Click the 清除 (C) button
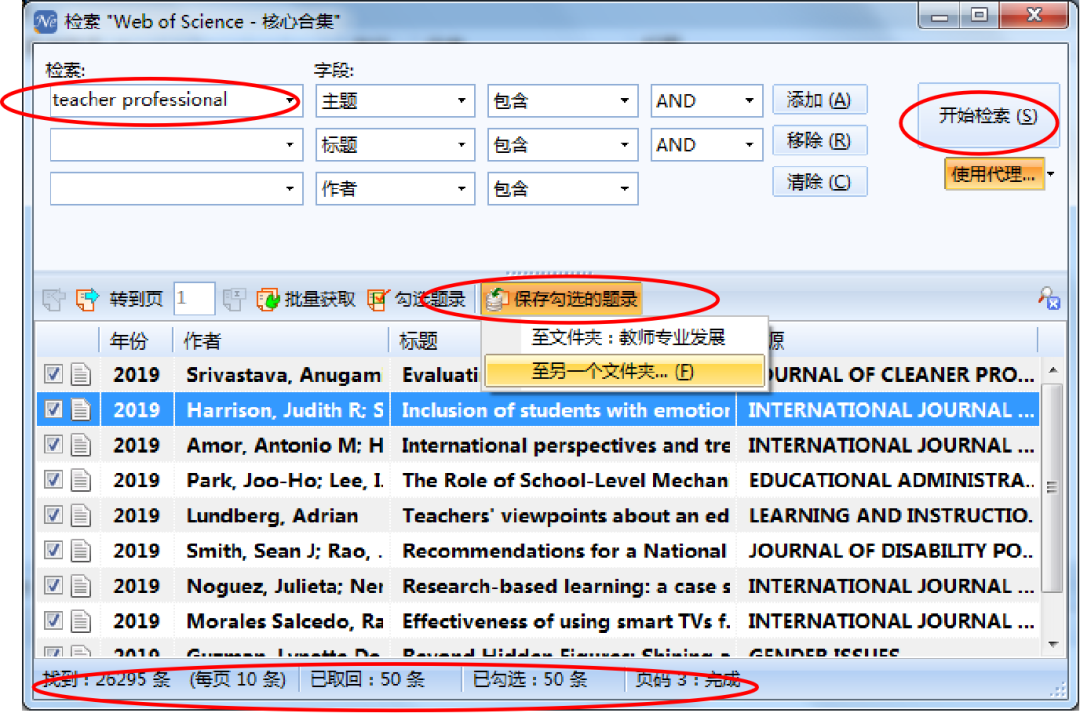This screenshot has width=1080, height=713. click(819, 183)
